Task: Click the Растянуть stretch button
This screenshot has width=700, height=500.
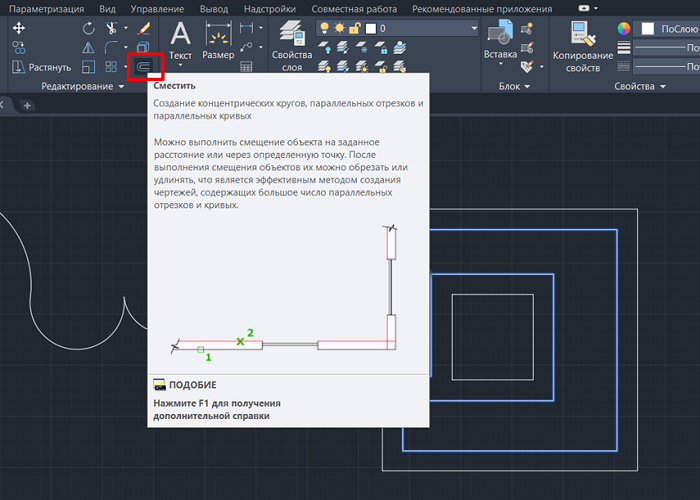Action: [41, 67]
